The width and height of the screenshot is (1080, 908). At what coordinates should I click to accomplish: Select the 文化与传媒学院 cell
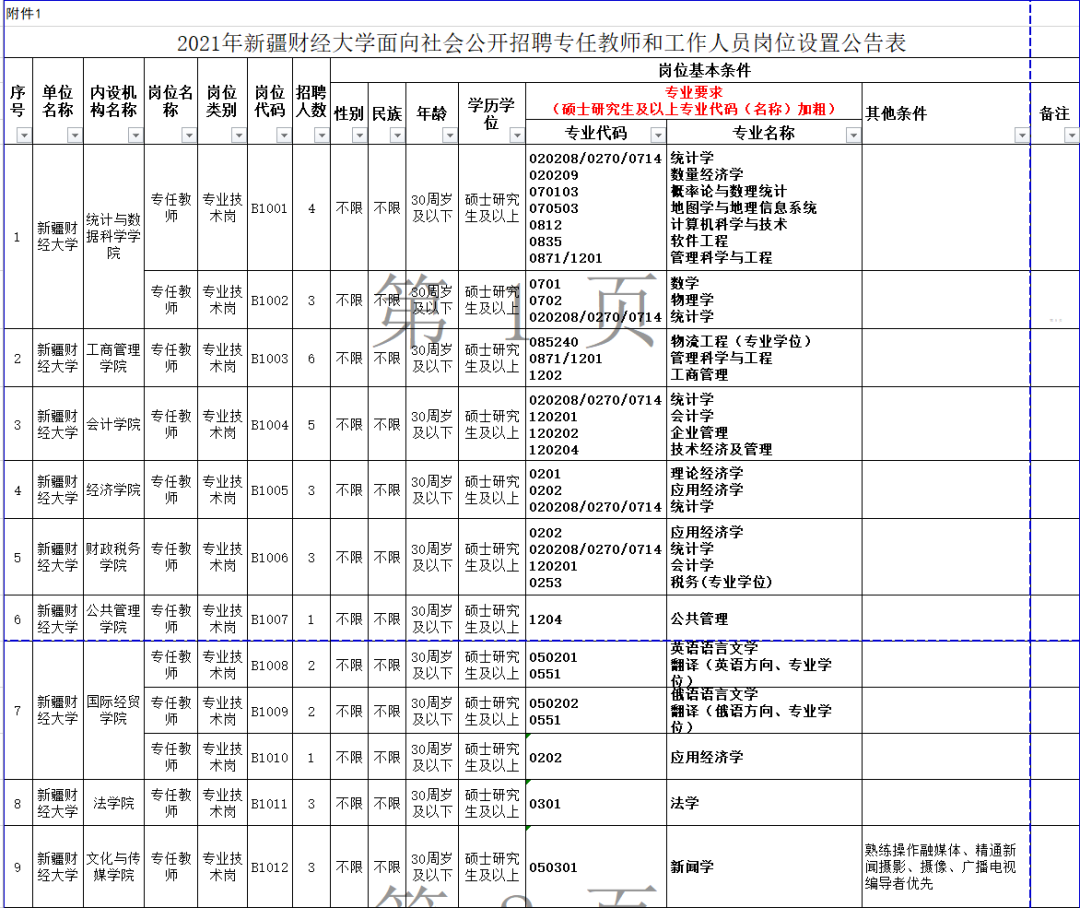(x=114, y=867)
